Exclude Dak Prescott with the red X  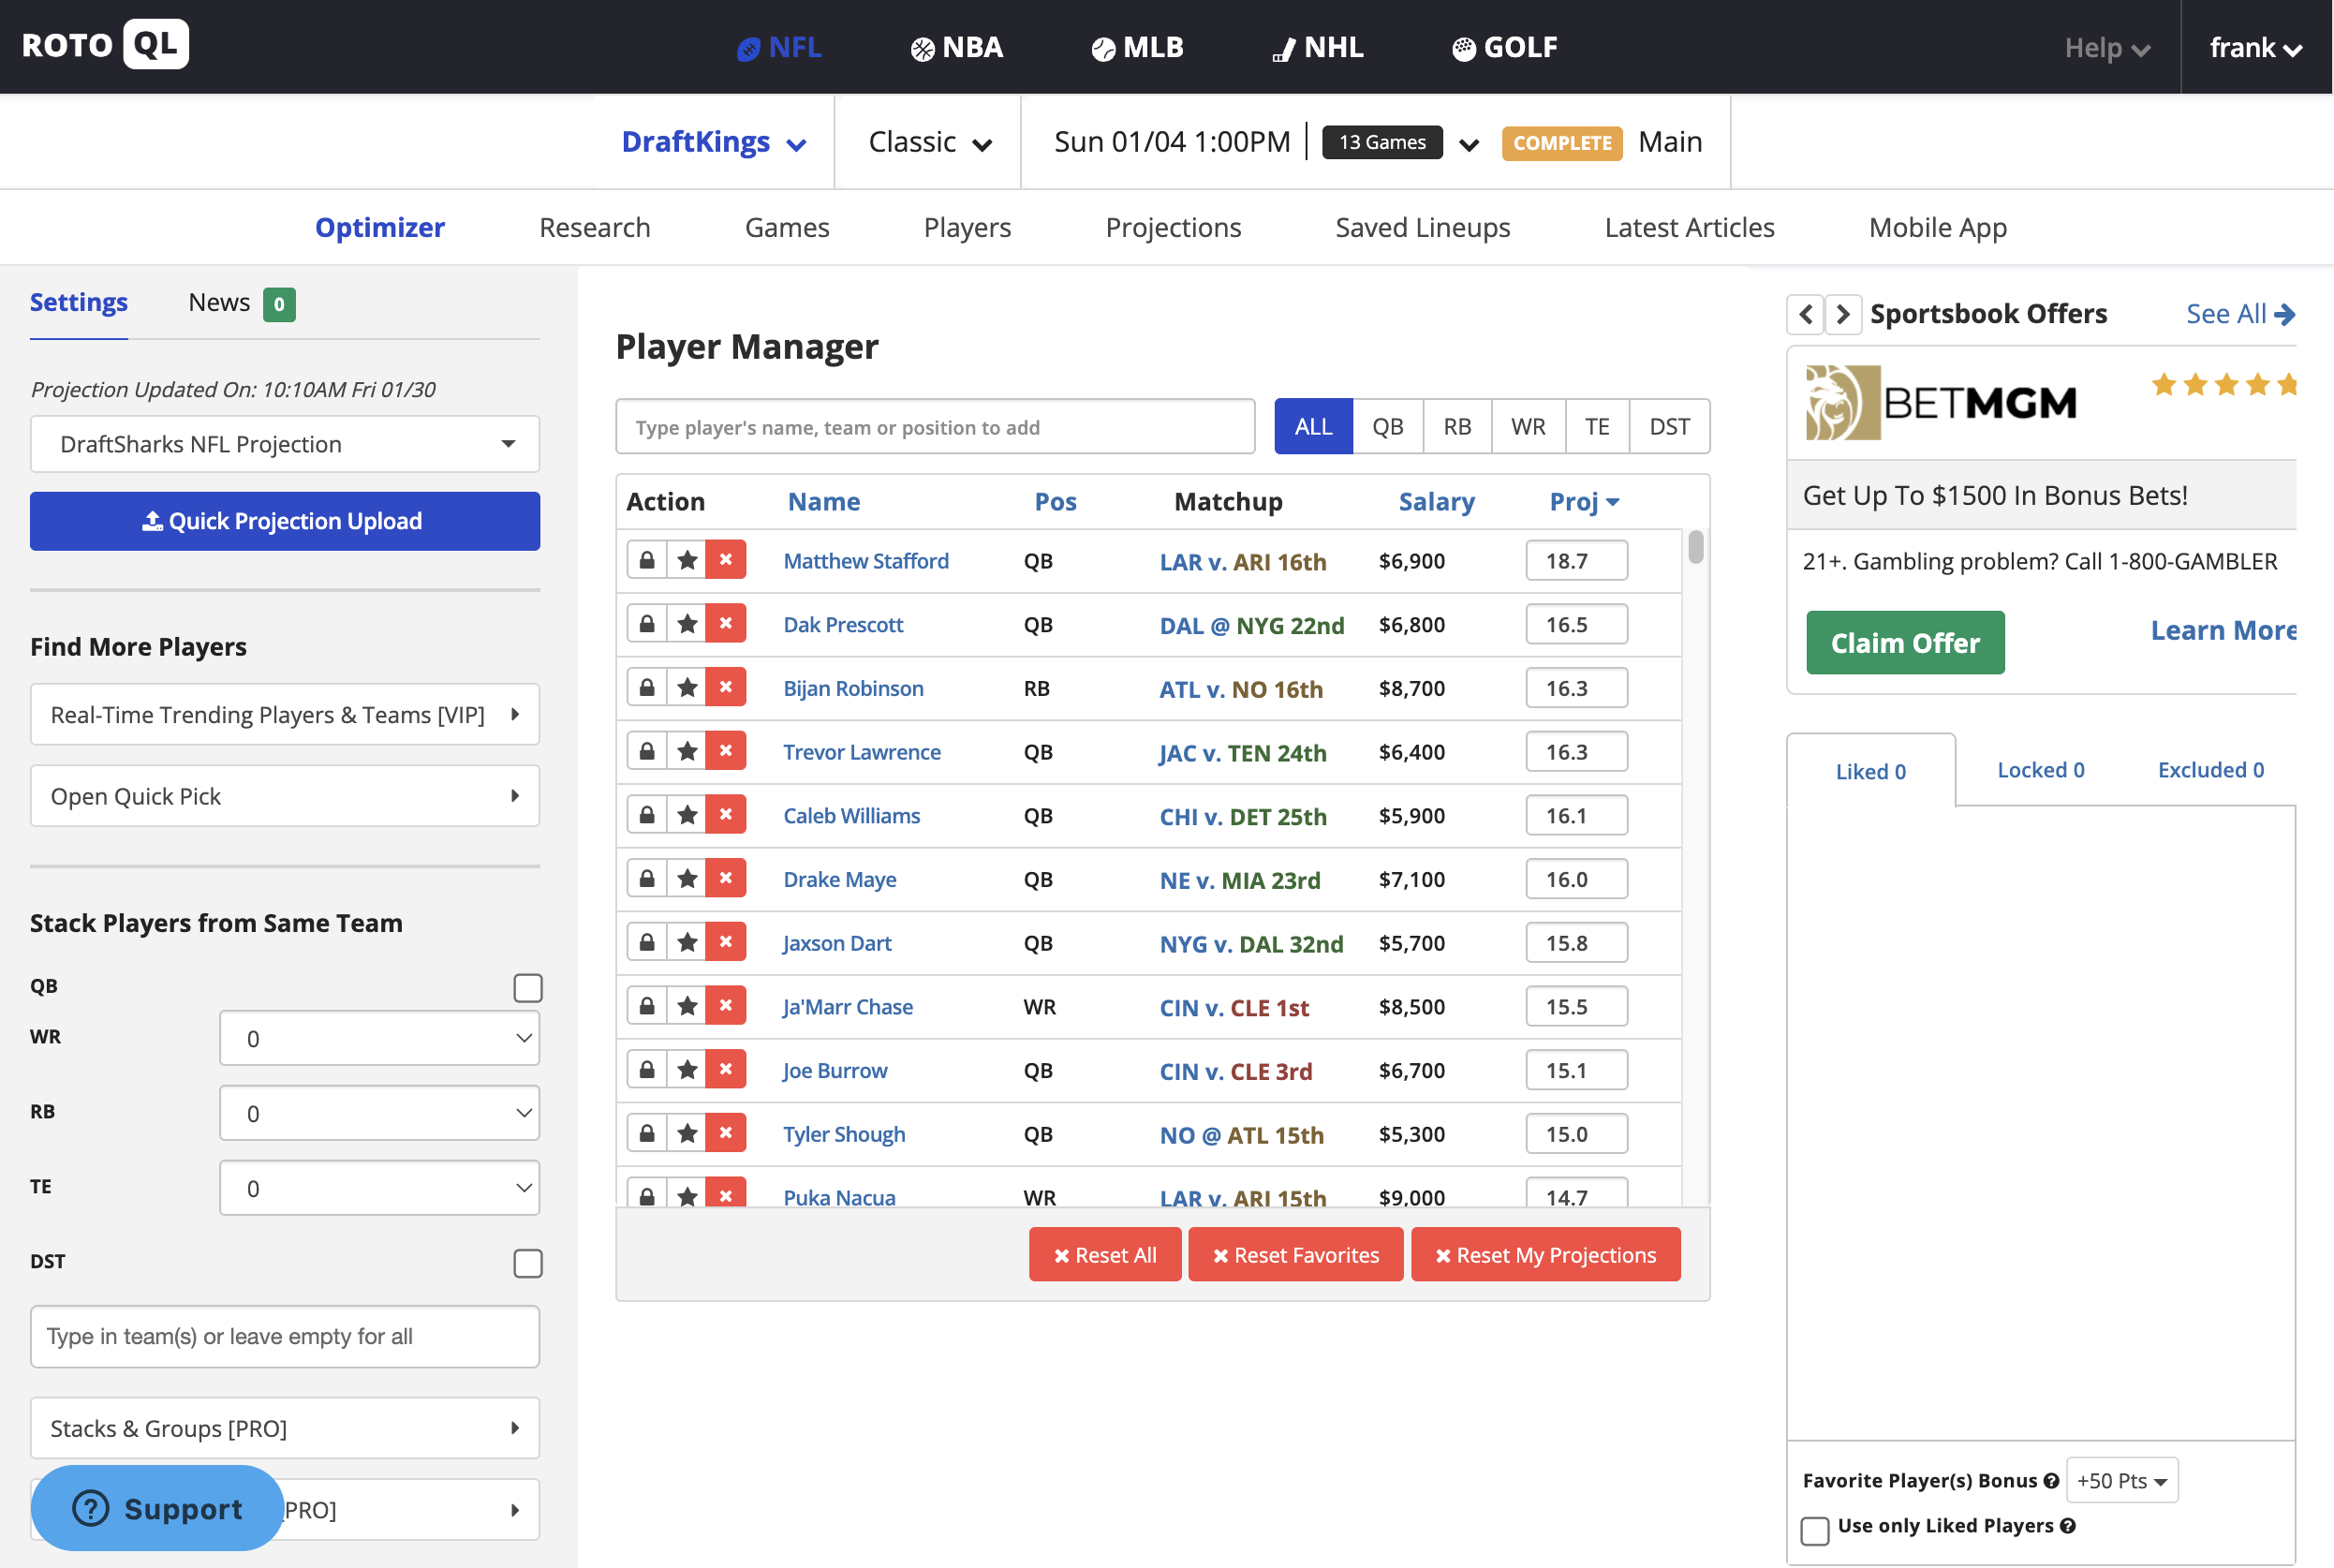(726, 624)
